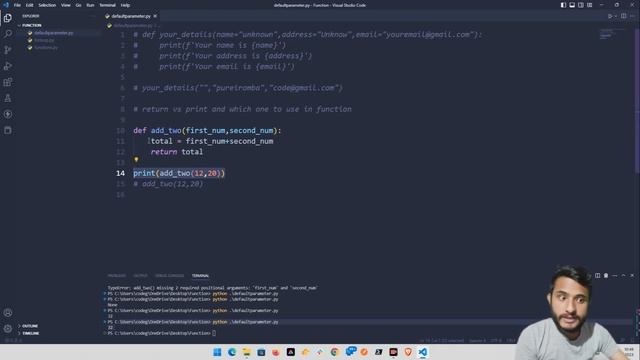Collapse the FUNCTION folder section
This screenshot has width=640, height=360.
click(x=32, y=25)
